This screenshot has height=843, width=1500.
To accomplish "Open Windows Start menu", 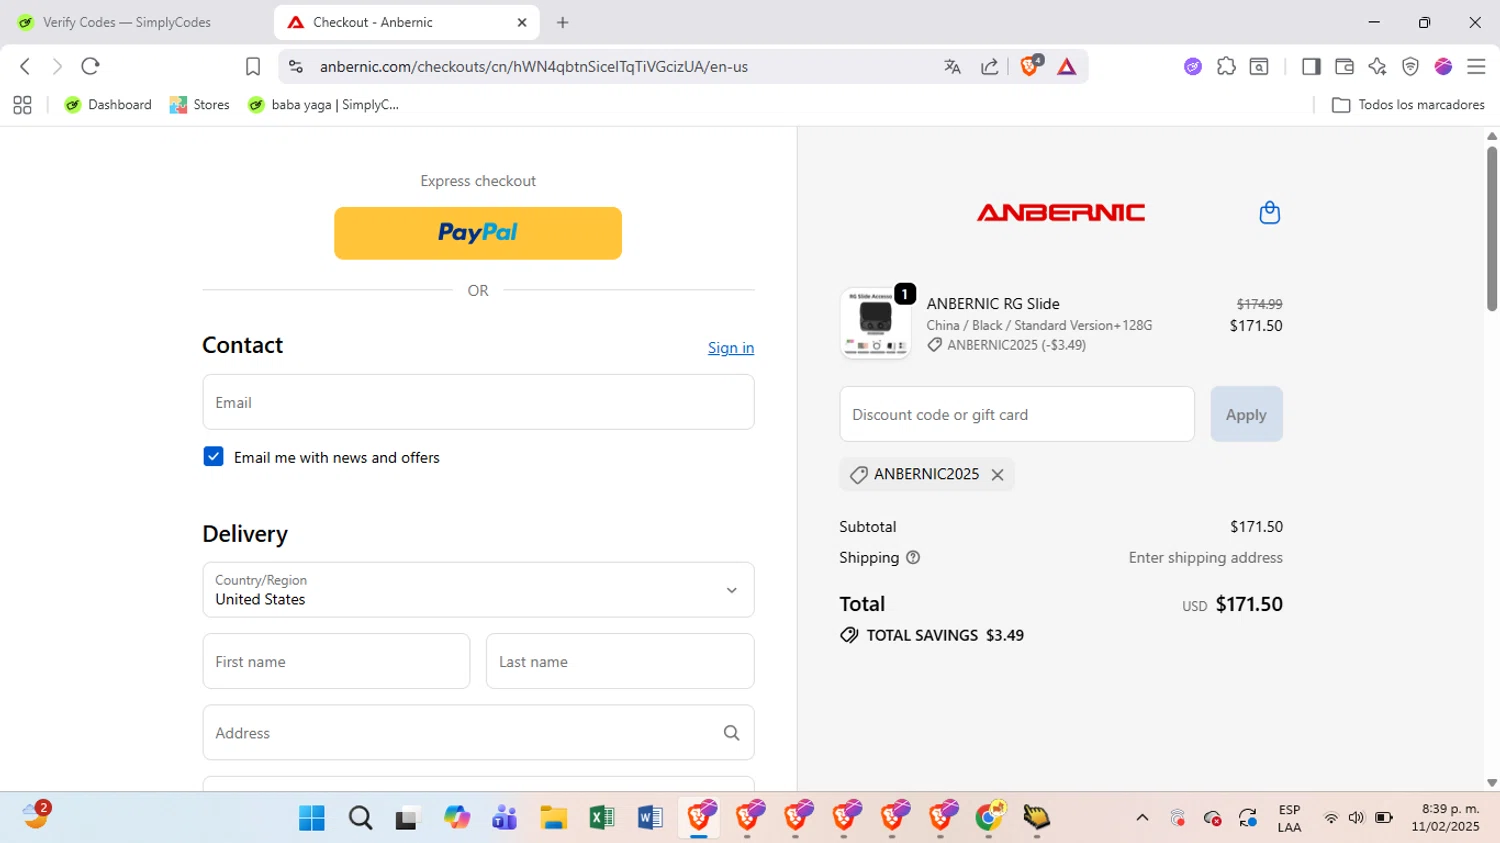I will pyautogui.click(x=312, y=818).
